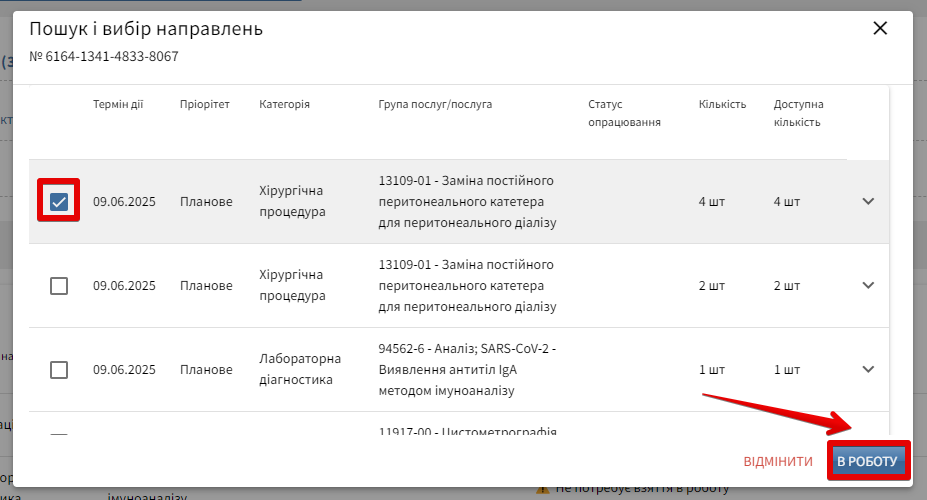Viewport: 927px width, 500px height.
Task: Close the referral search dialog
Action: click(x=880, y=29)
